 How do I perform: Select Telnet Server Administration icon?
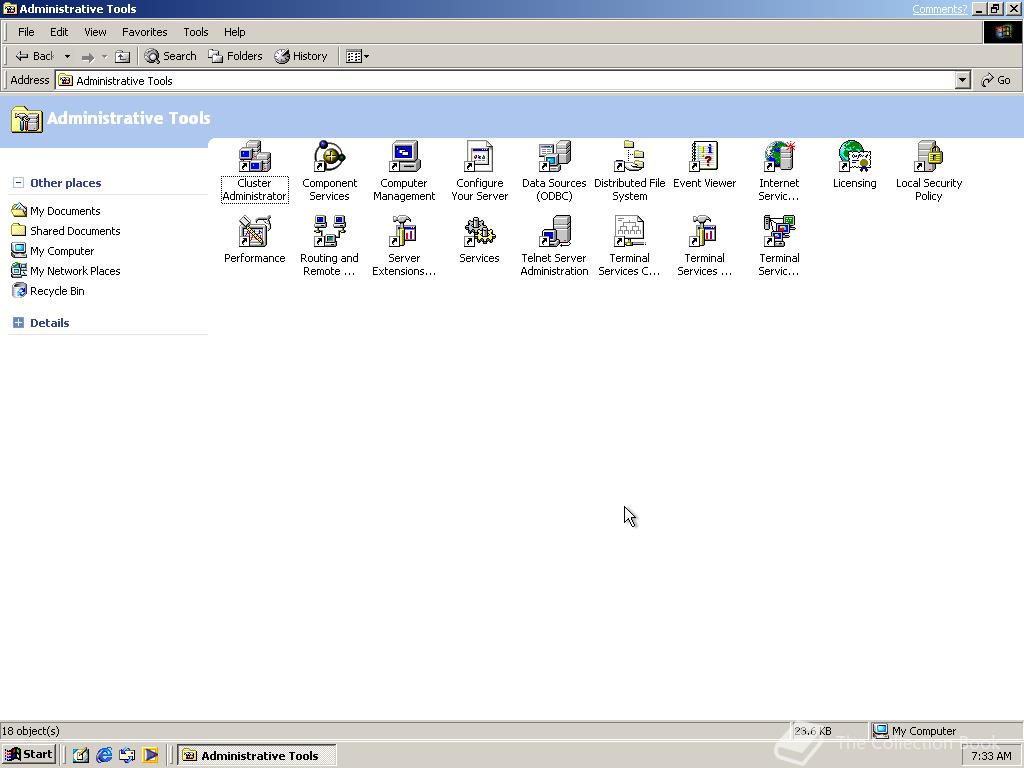(x=554, y=246)
